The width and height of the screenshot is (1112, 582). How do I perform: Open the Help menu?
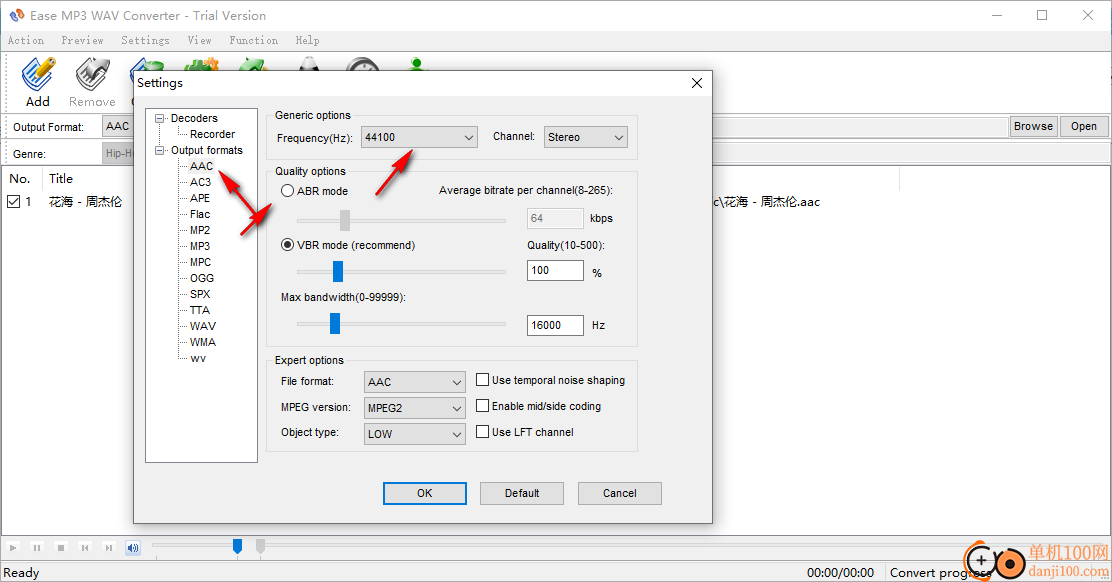(x=307, y=40)
